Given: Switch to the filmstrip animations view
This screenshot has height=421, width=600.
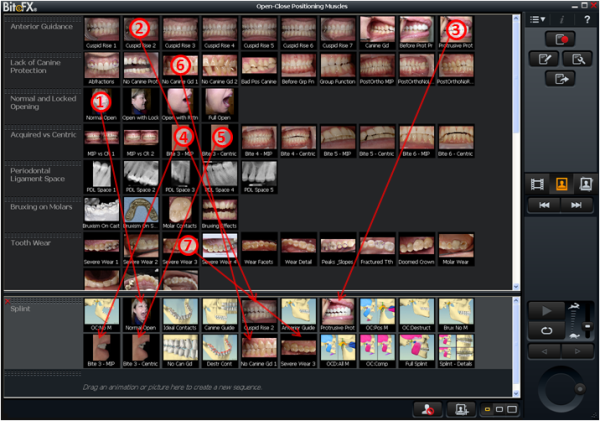Looking at the screenshot, I should click(536, 183).
